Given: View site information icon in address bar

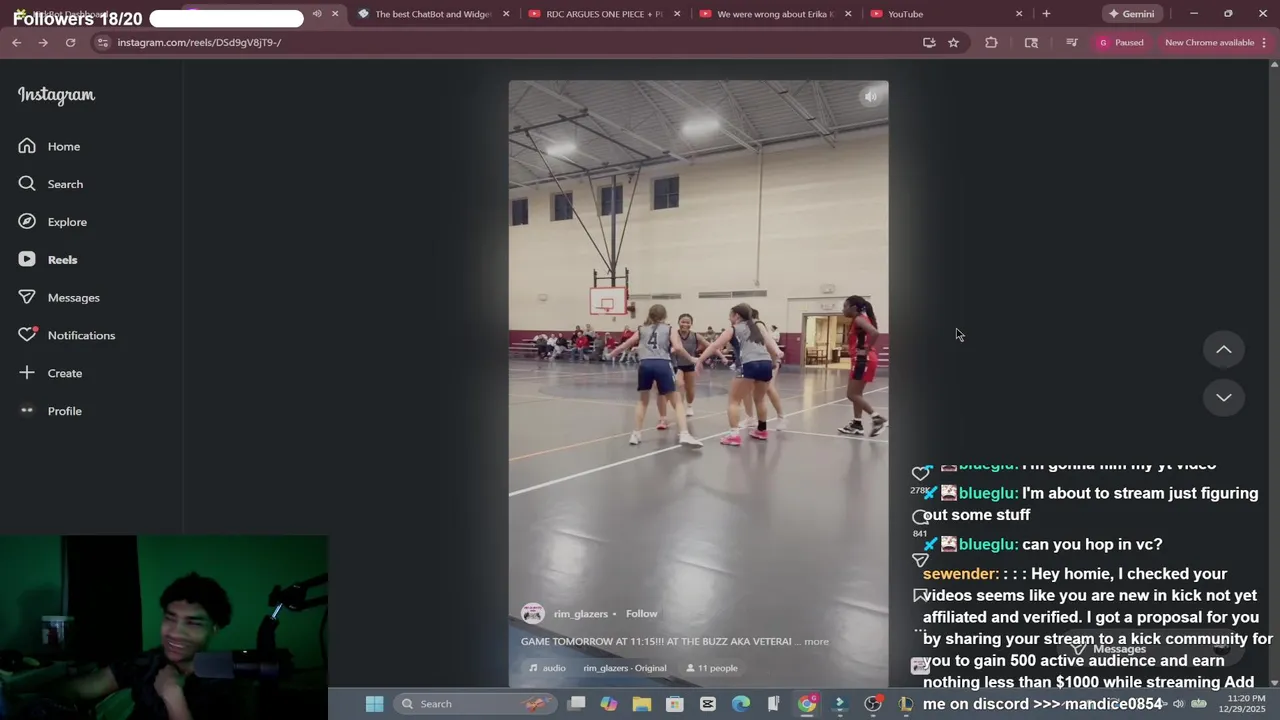Looking at the screenshot, I should coord(102,43).
